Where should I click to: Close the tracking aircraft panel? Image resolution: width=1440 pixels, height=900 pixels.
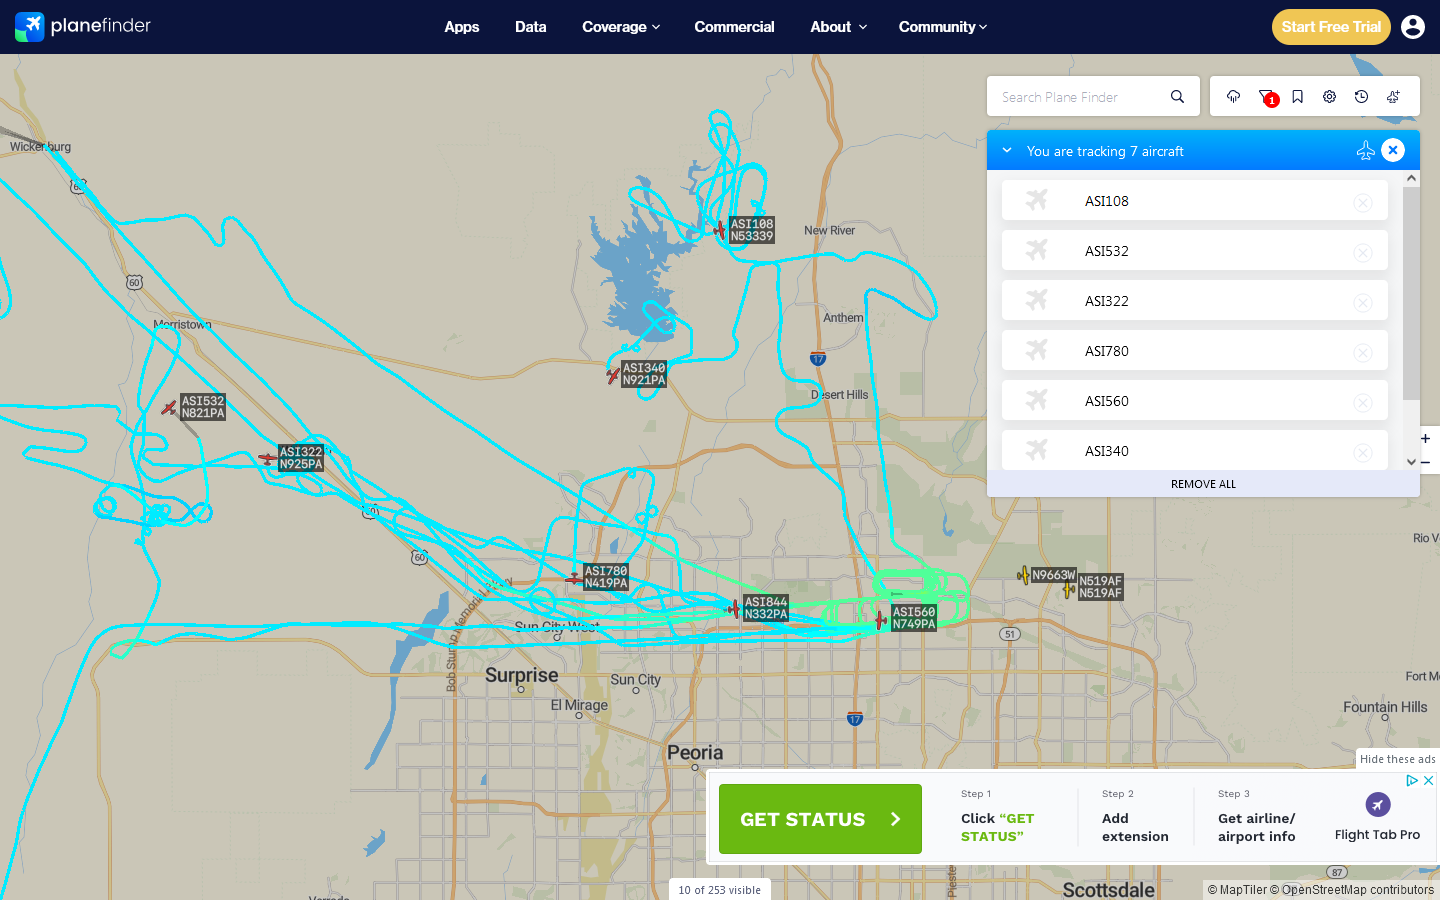tap(1393, 150)
